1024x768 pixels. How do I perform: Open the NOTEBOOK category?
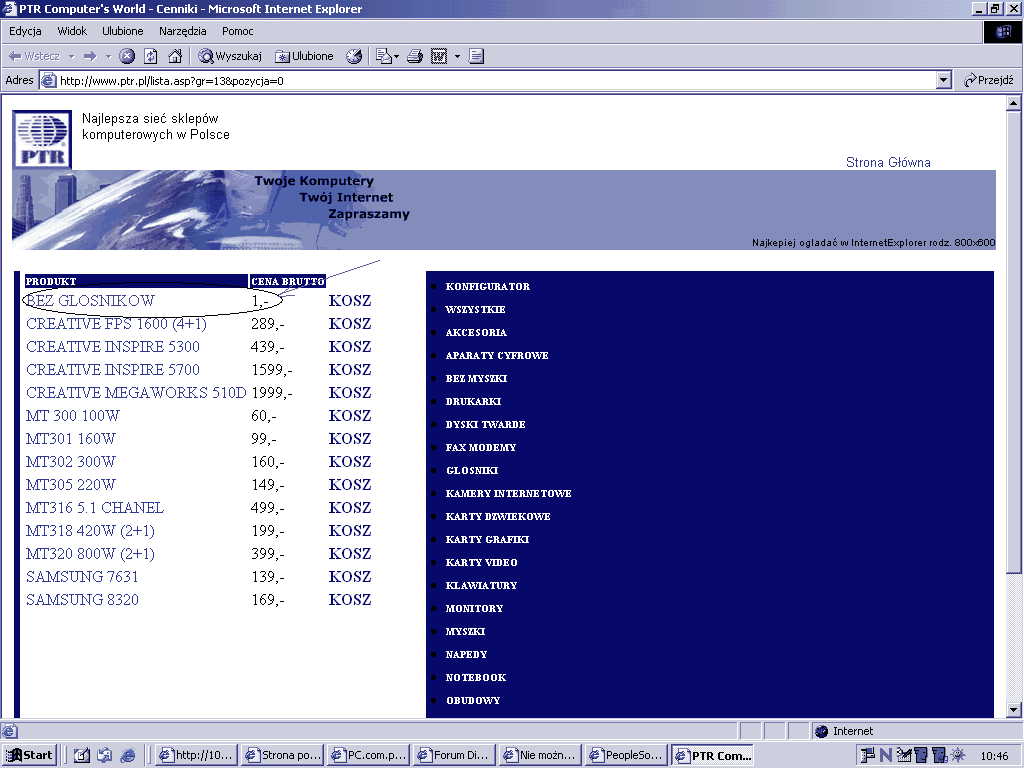pyautogui.click(x=475, y=677)
